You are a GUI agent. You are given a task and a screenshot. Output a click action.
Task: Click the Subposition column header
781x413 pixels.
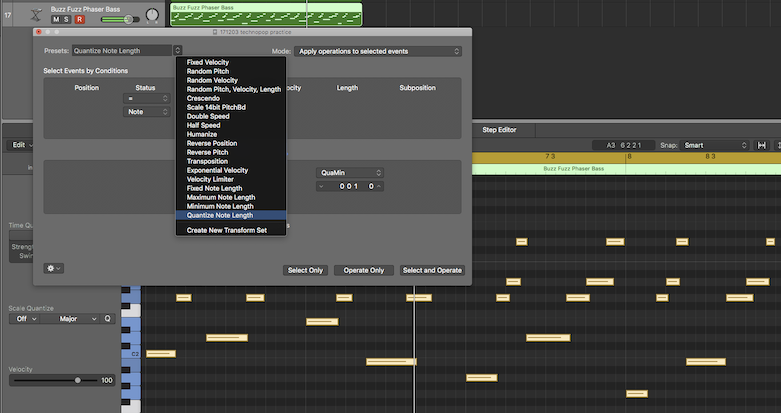click(417, 88)
